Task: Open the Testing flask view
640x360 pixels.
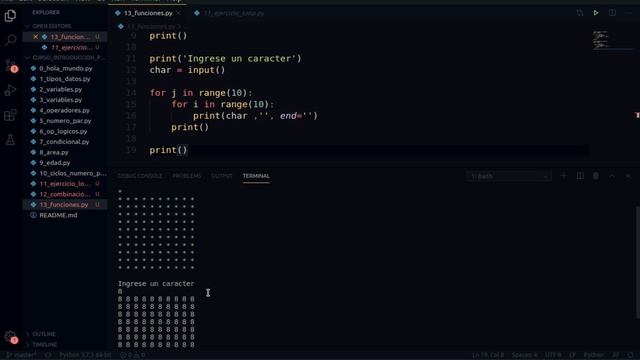Action: click(10, 140)
